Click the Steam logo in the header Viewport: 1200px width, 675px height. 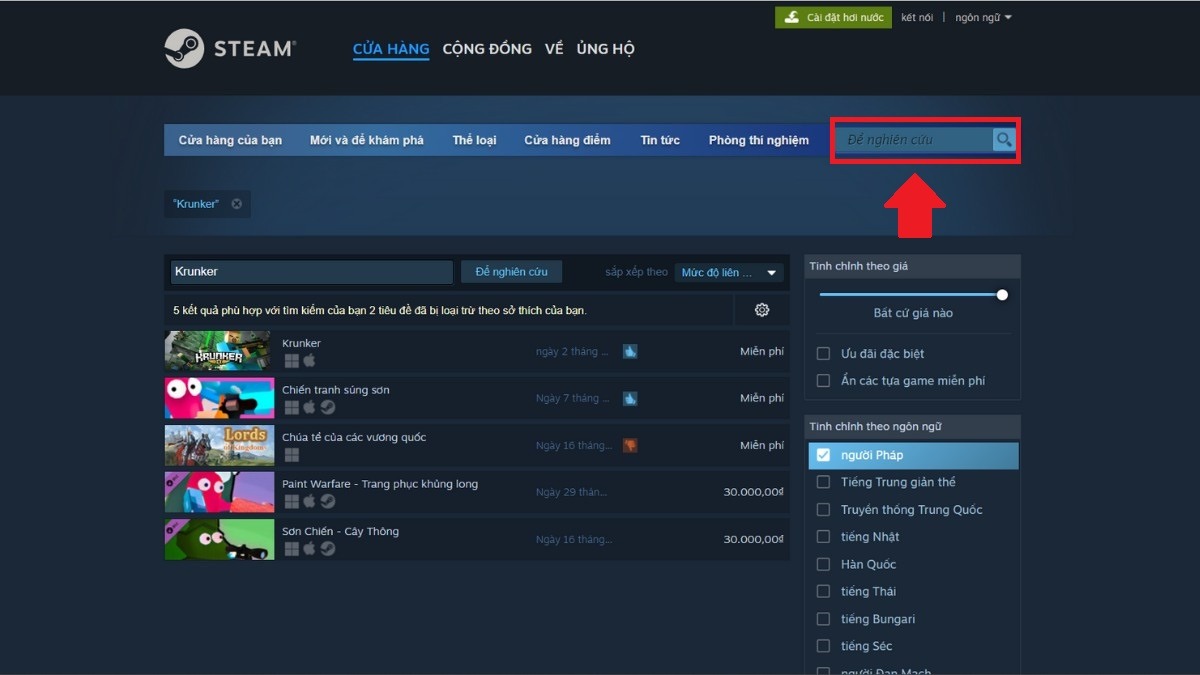[230, 48]
